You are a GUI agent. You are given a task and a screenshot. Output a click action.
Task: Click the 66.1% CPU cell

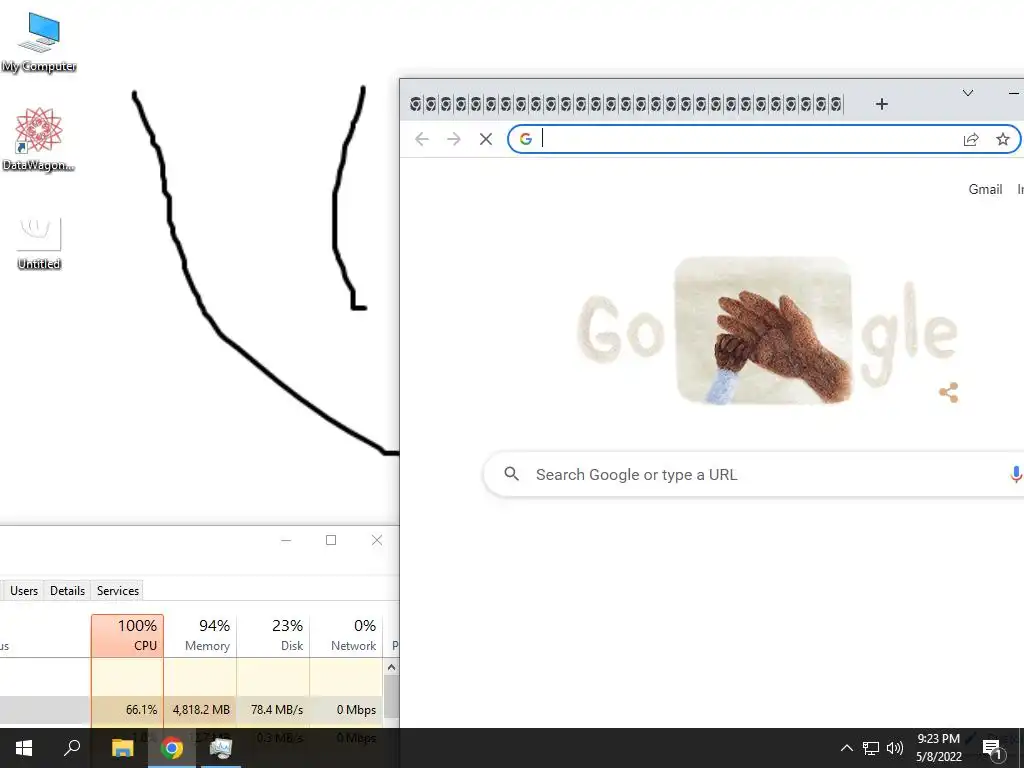[127, 710]
